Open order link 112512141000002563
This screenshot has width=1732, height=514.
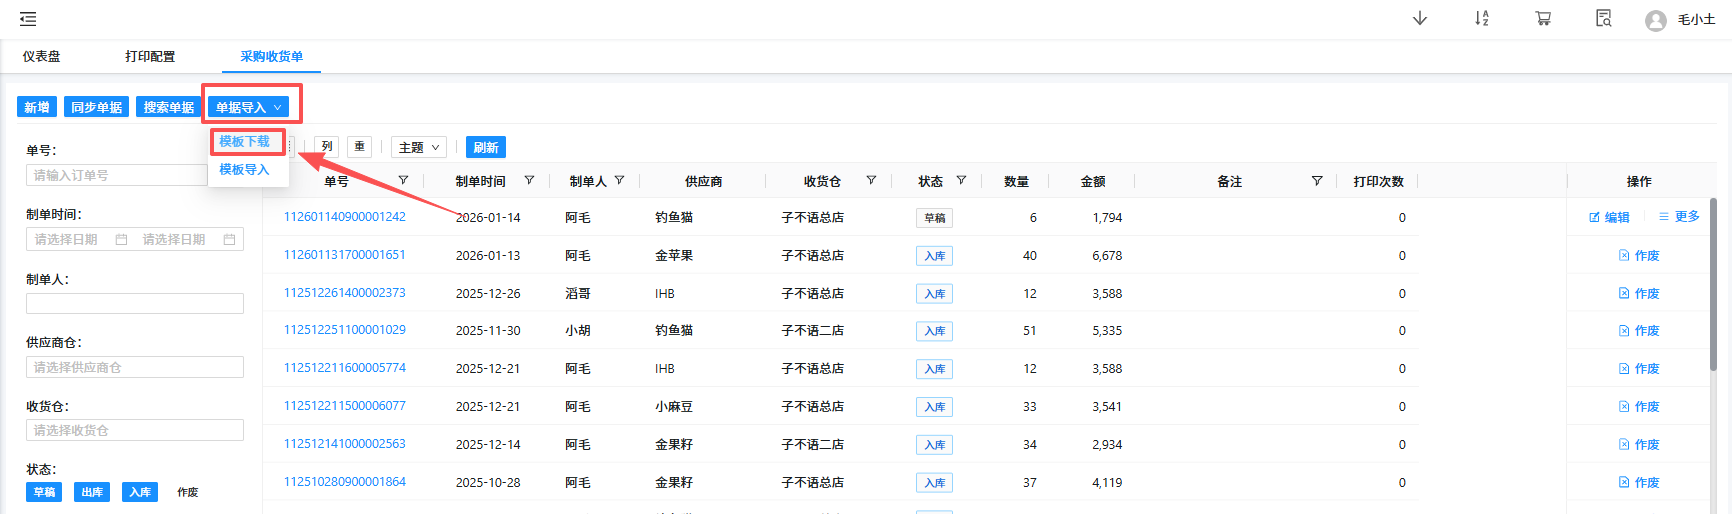345,444
